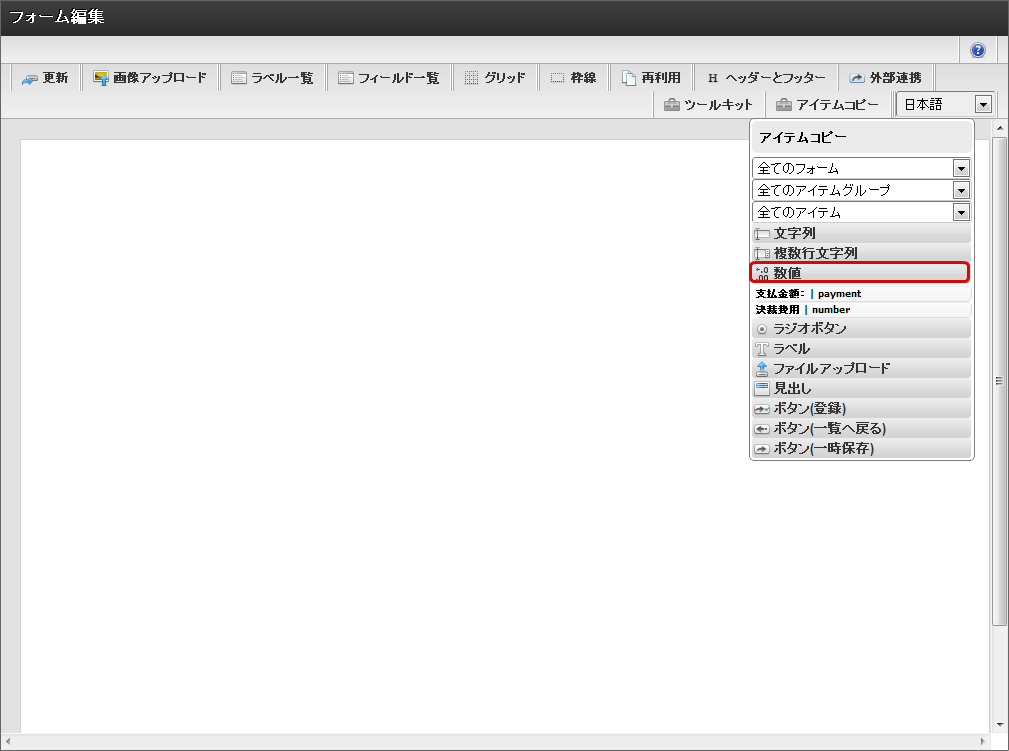Screen dimensions: 1009x751
Task: Expand the ラベル item category
Action: point(861,348)
